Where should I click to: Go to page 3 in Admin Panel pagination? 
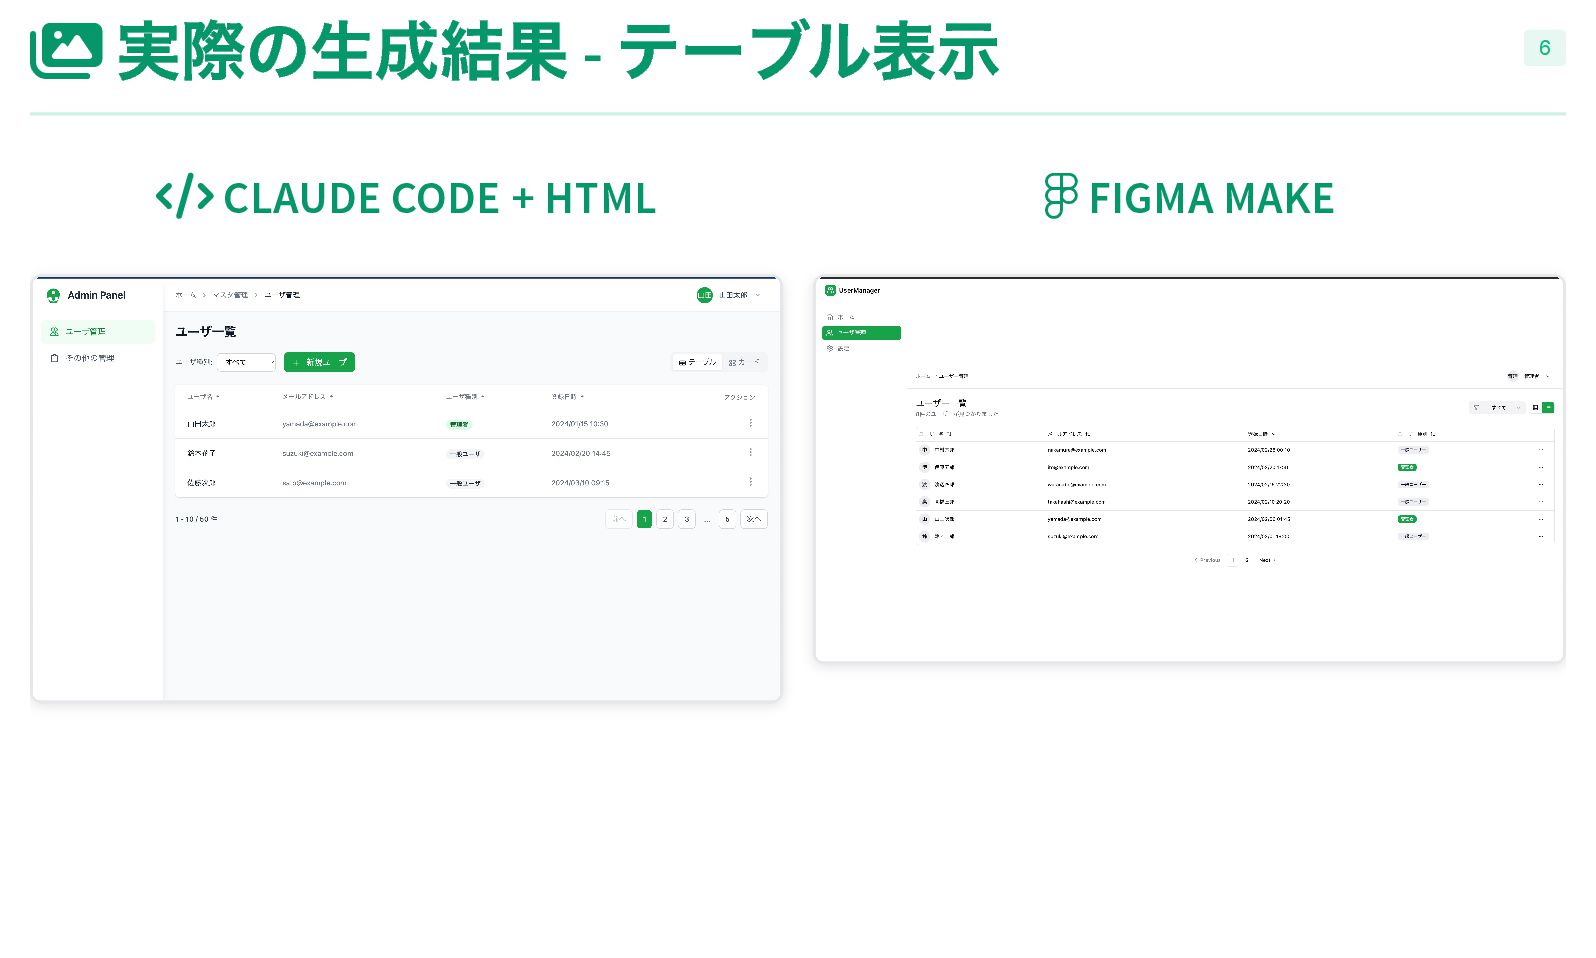point(687,519)
